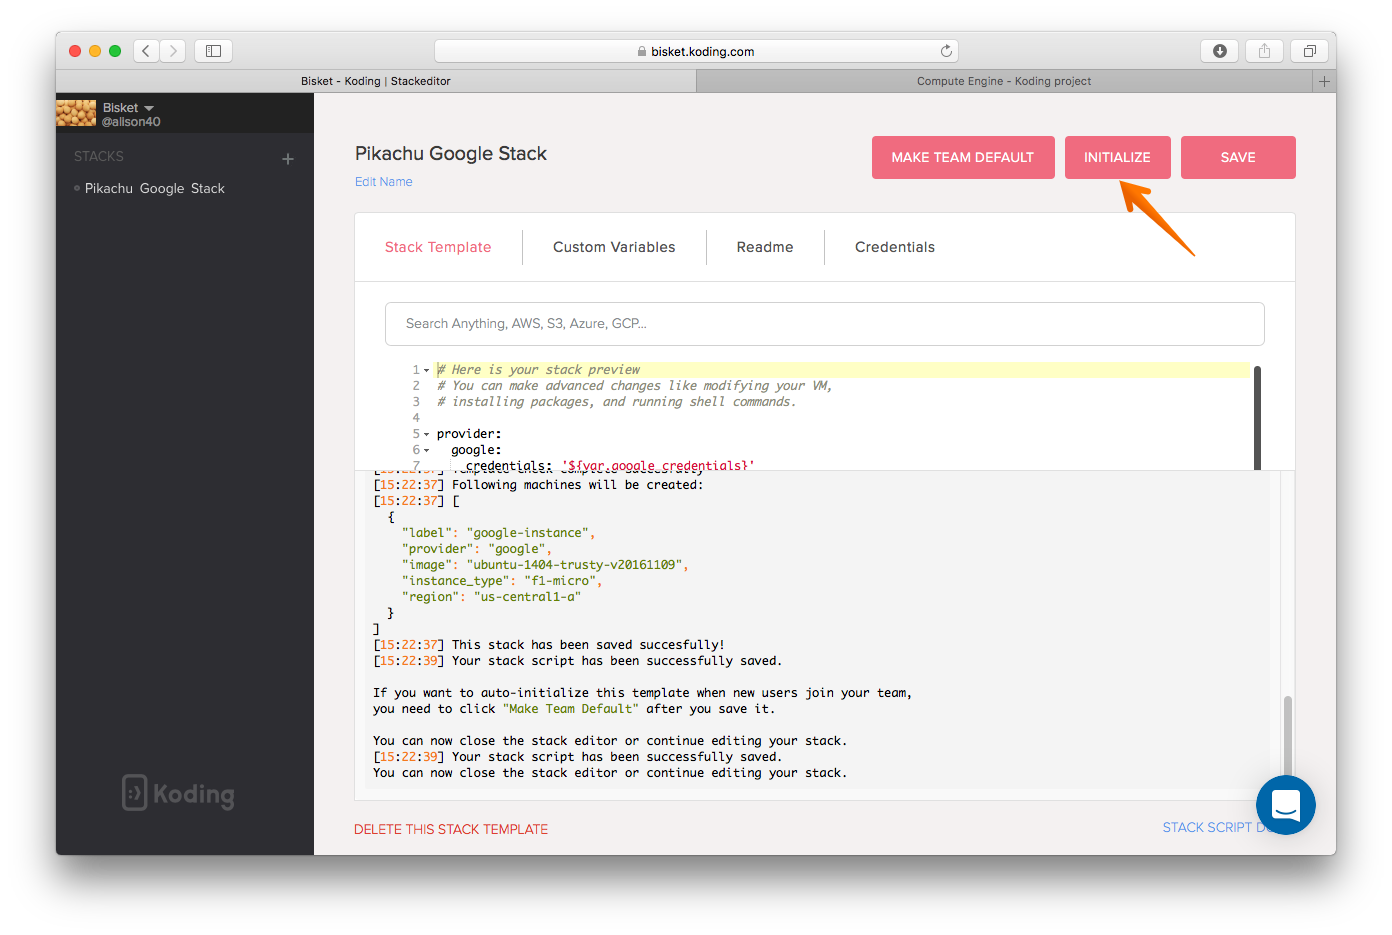Switch to the Stack Template tab

(438, 247)
